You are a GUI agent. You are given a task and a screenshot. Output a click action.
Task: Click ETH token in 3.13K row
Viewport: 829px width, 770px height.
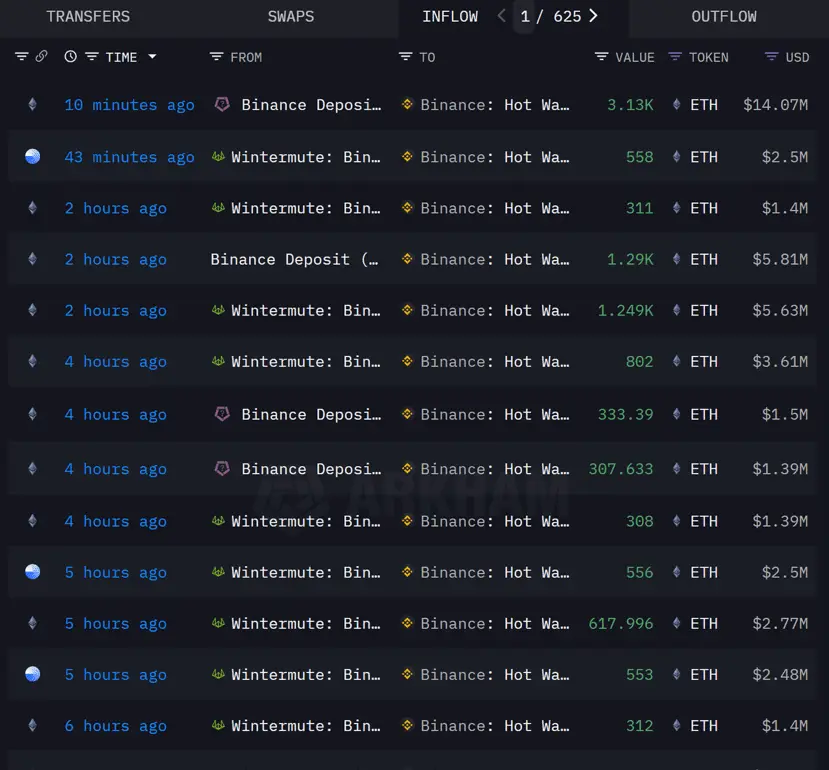click(704, 105)
